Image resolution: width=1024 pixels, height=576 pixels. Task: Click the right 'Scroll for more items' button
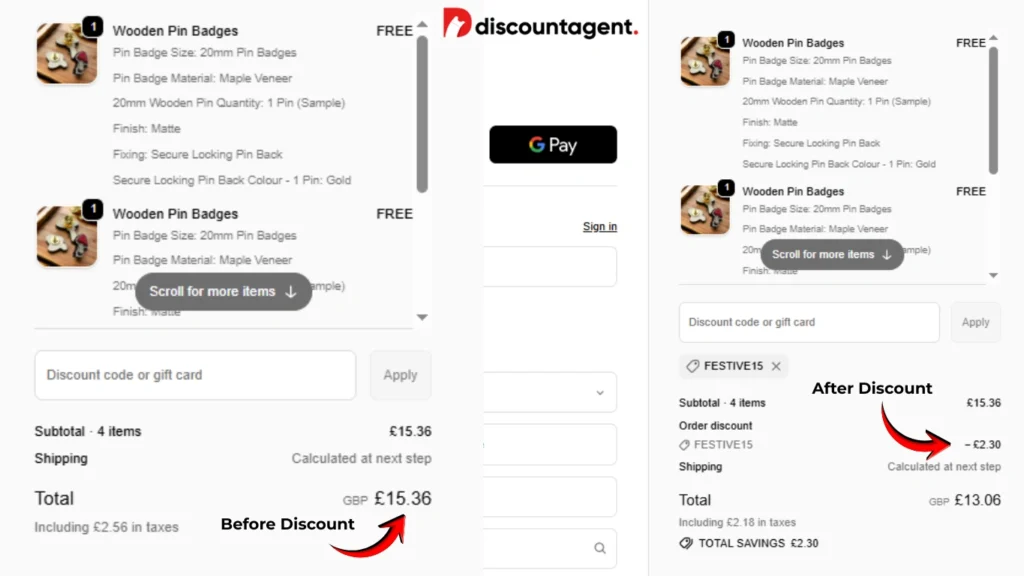click(832, 255)
